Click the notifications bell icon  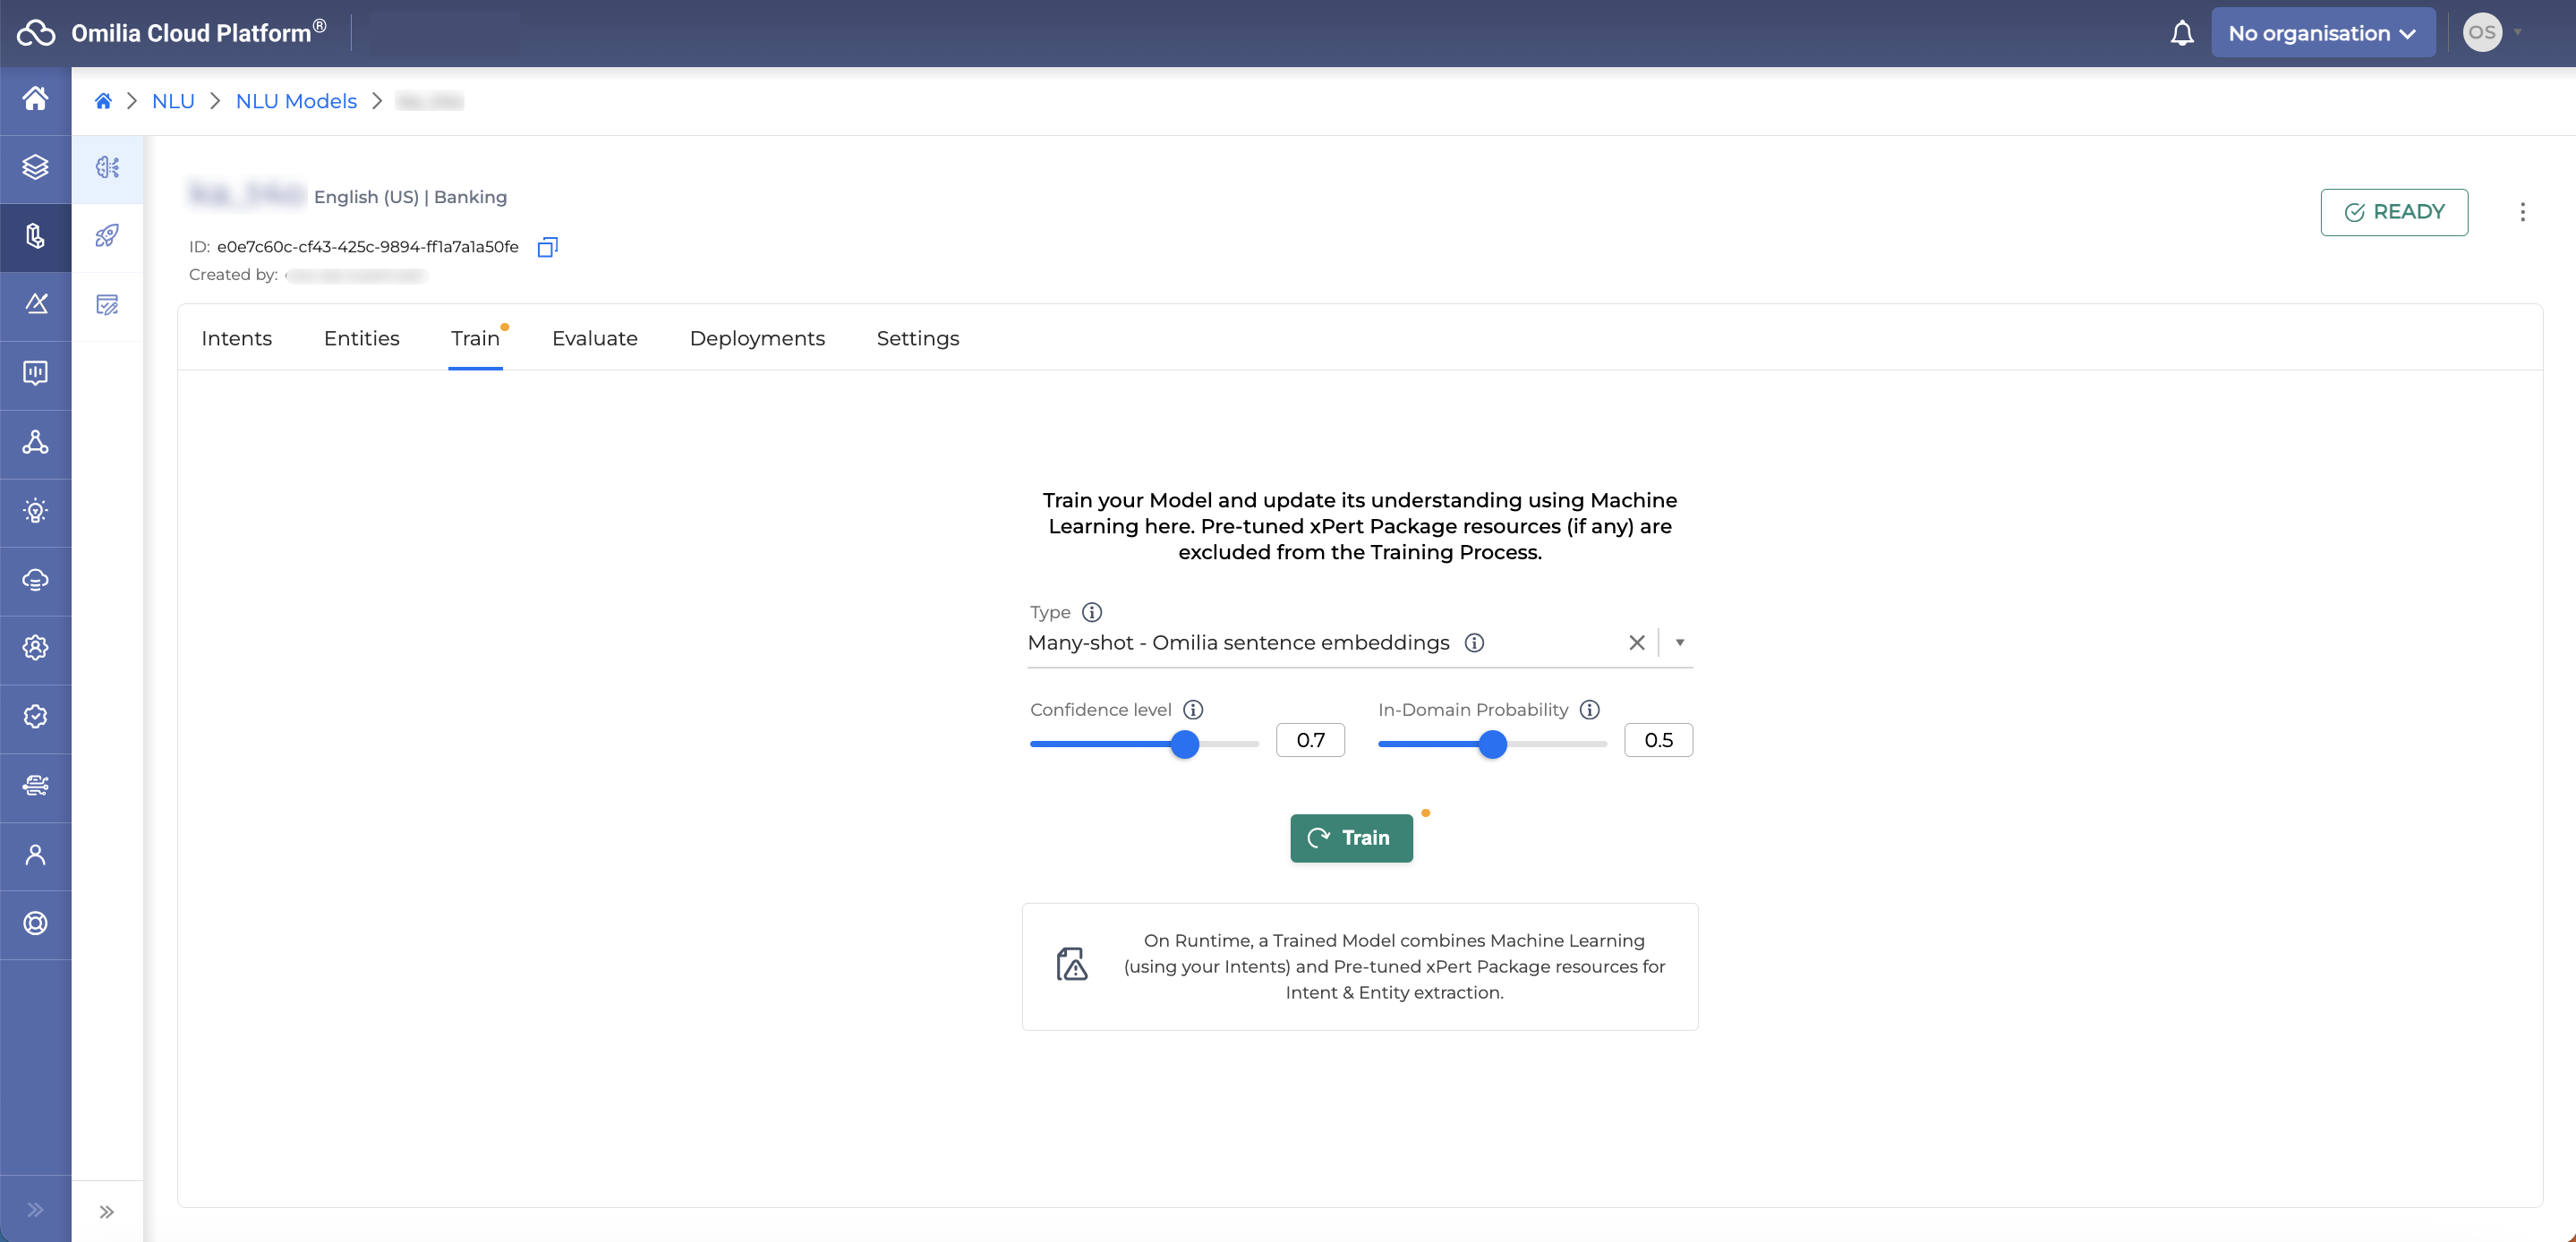tap(2182, 33)
